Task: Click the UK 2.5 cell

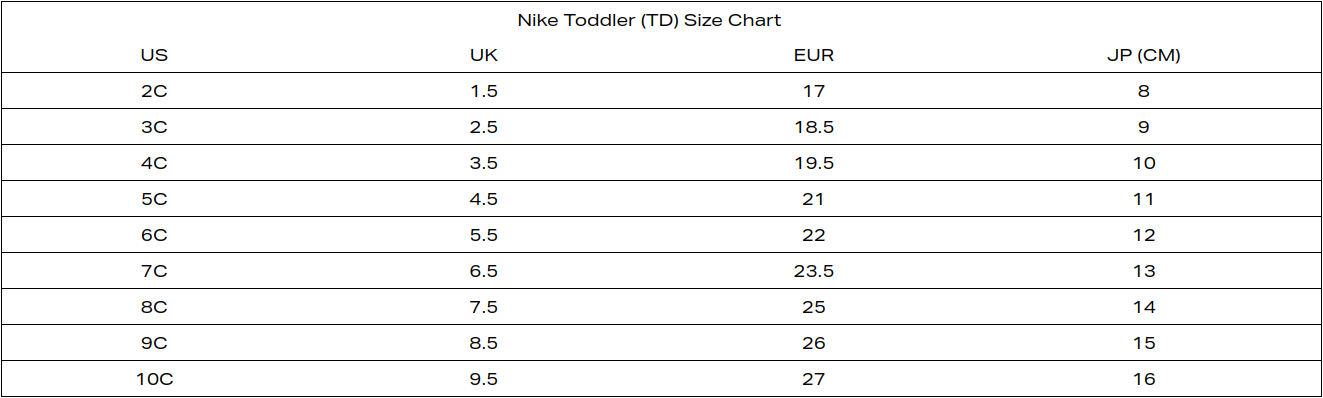Action: coord(484,127)
